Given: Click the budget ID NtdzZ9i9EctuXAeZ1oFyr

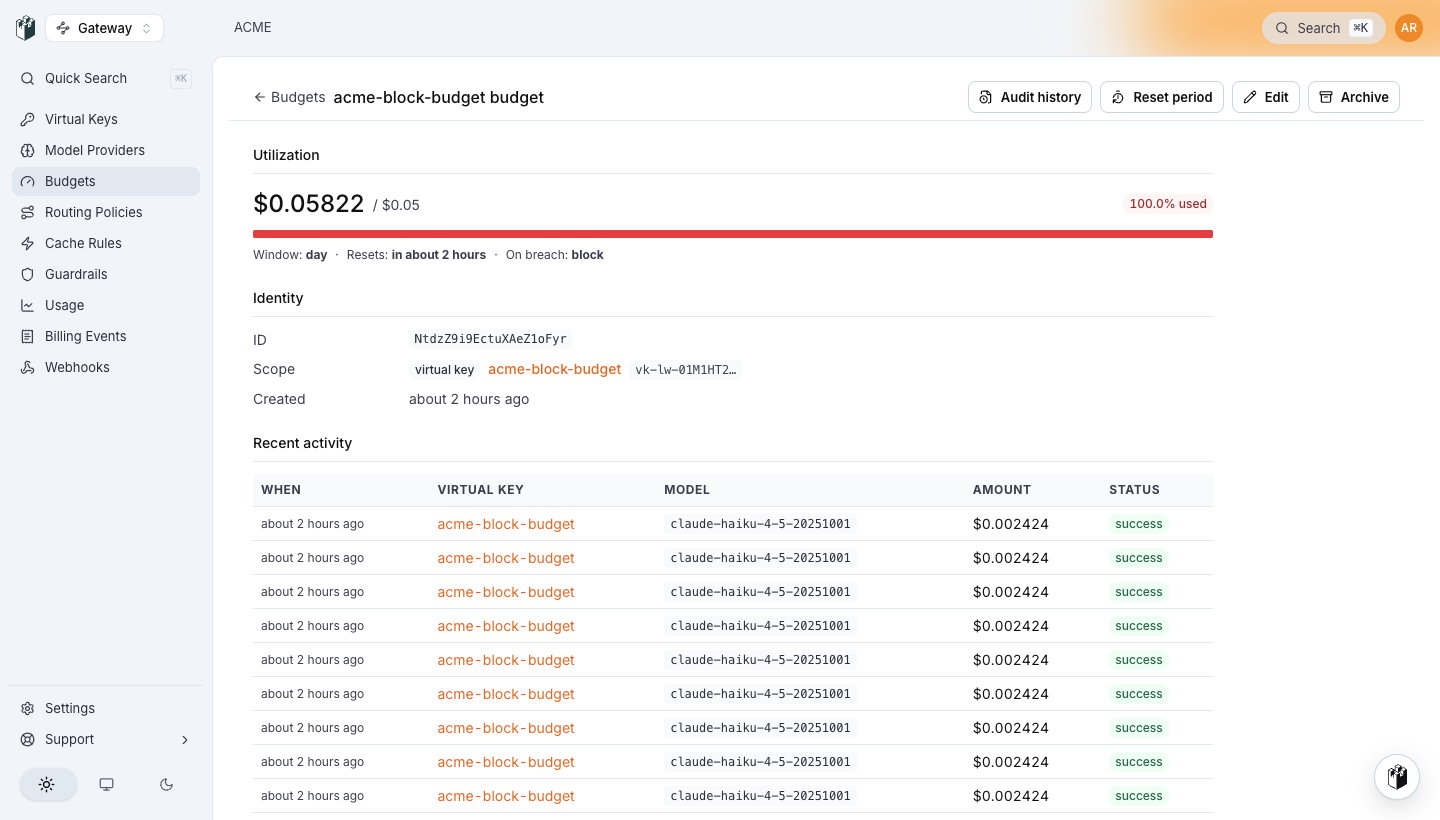Looking at the screenshot, I should pos(490,339).
